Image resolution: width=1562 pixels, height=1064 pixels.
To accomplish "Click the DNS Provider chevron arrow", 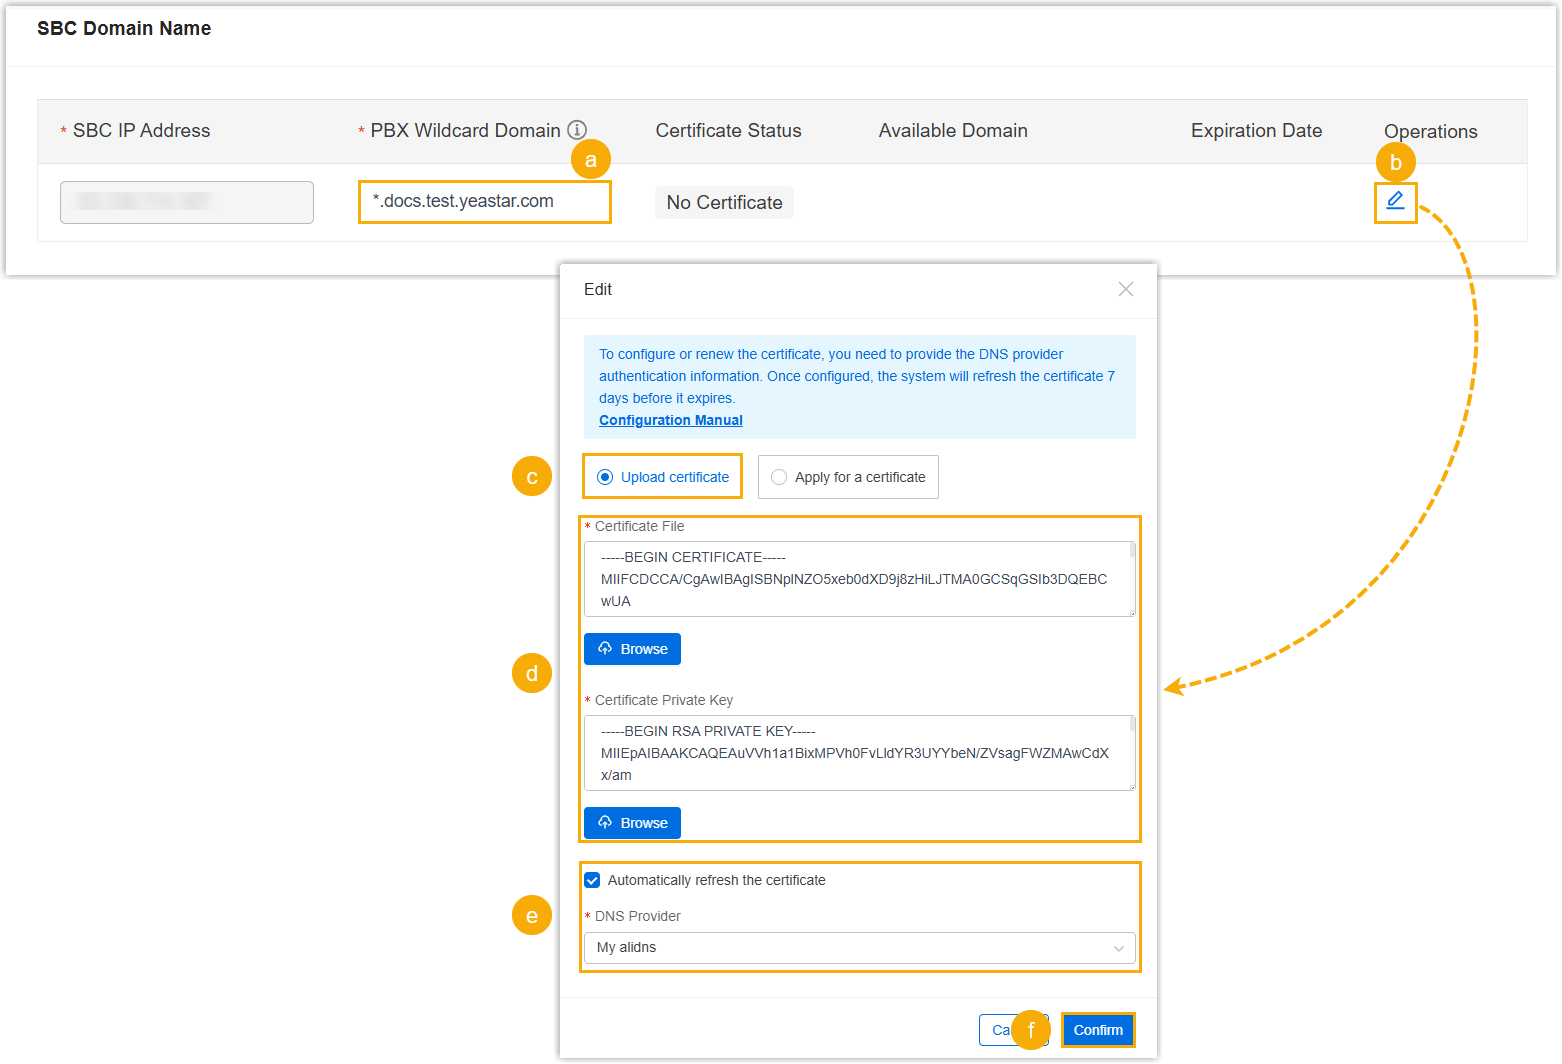I will point(1118,948).
